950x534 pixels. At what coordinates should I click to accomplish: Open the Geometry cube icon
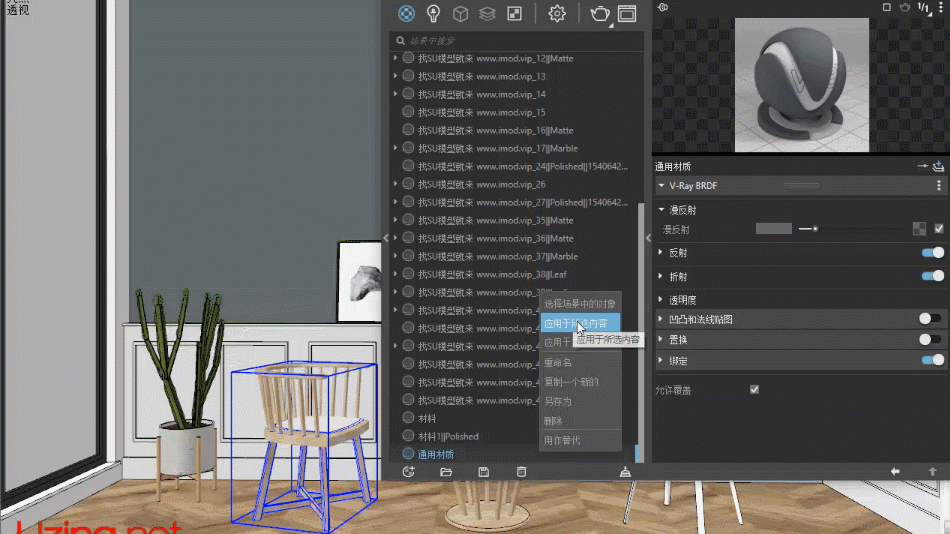tap(460, 13)
